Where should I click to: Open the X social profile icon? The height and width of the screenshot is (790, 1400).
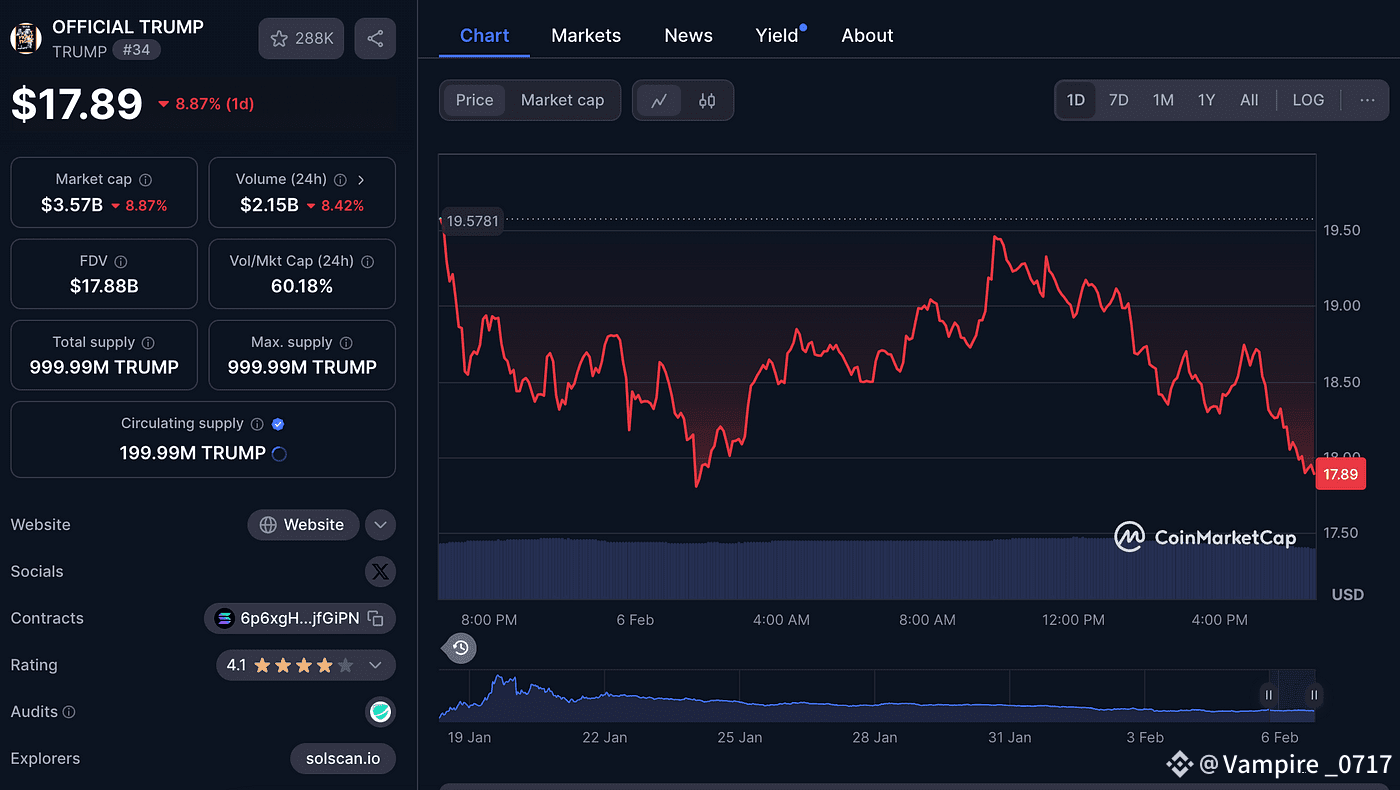380,572
